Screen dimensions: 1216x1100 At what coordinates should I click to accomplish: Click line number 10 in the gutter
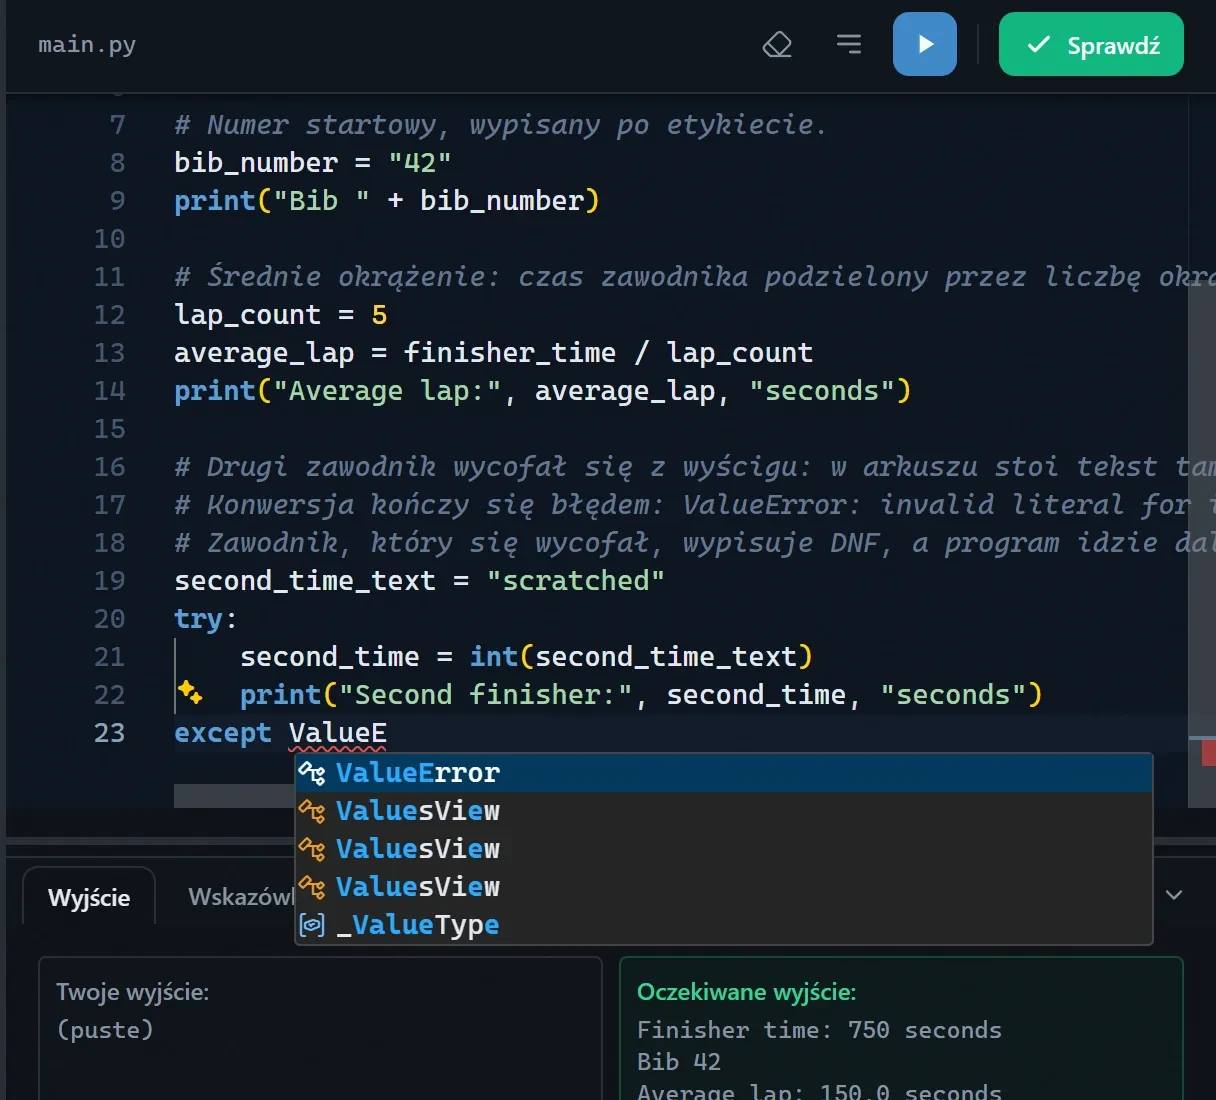[x=110, y=239]
